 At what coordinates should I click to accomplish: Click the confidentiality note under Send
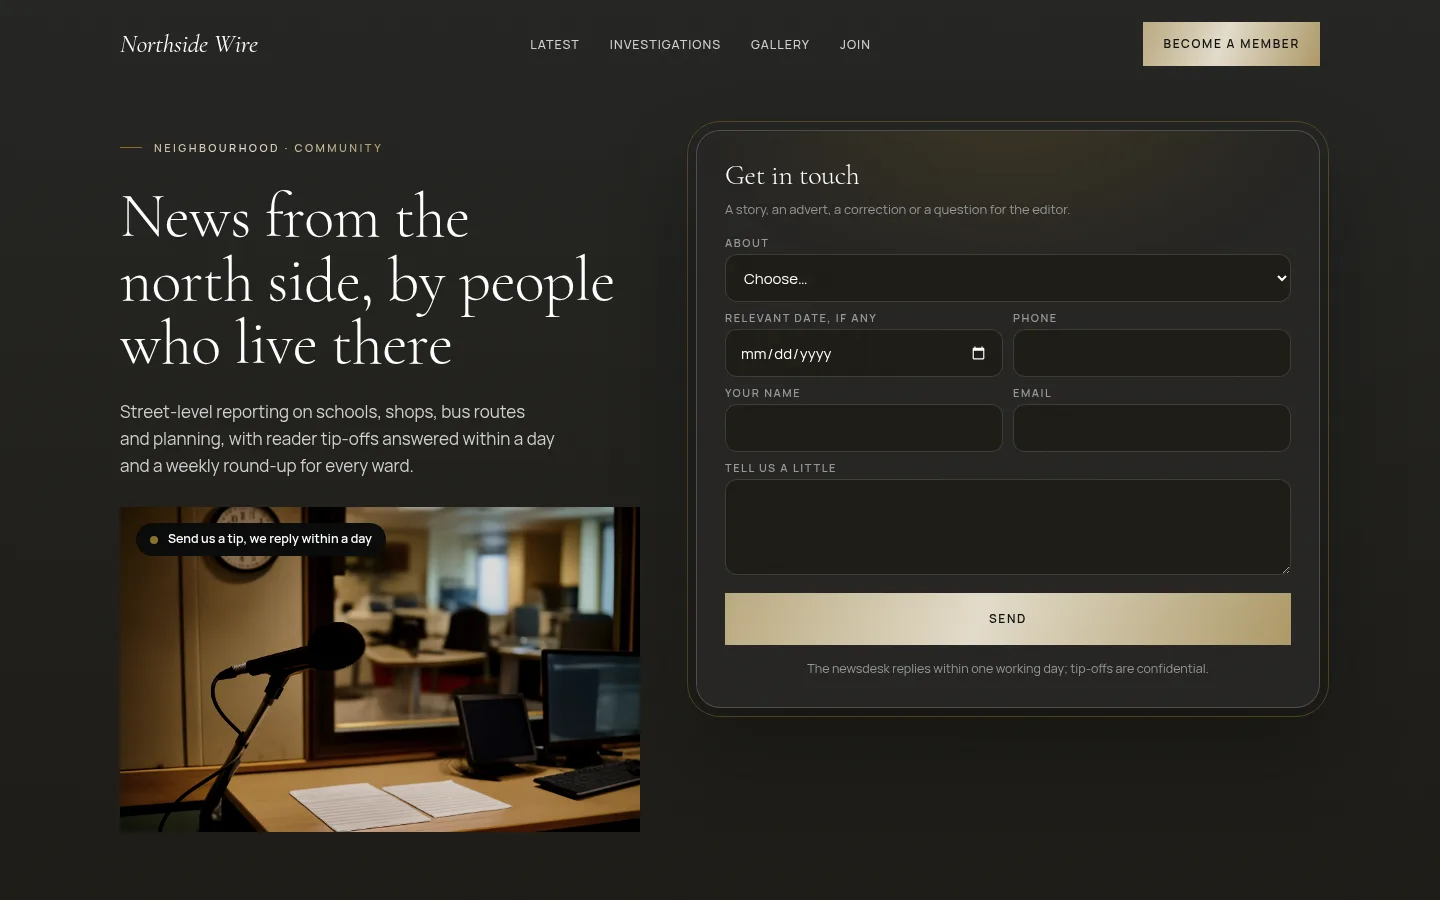coord(1007,669)
